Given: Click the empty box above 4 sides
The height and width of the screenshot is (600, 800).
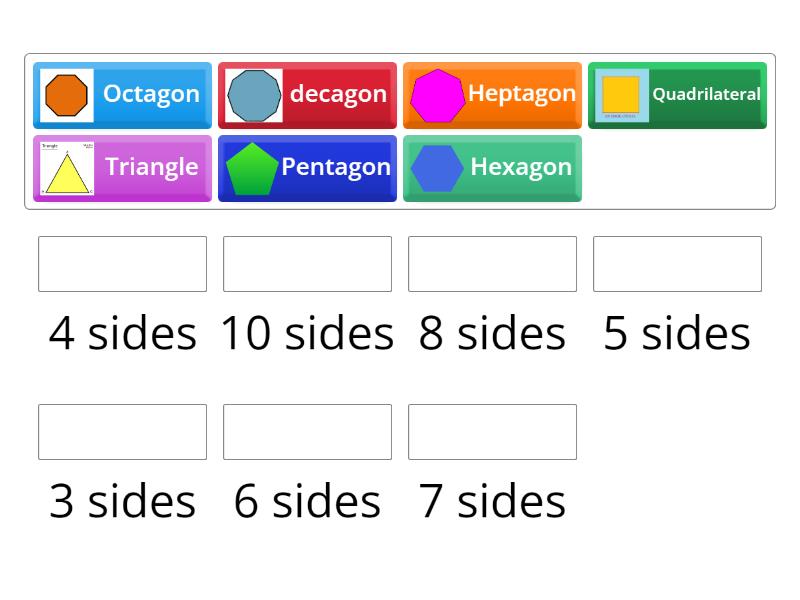Looking at the screenshot, I should (x=122, y=264).
